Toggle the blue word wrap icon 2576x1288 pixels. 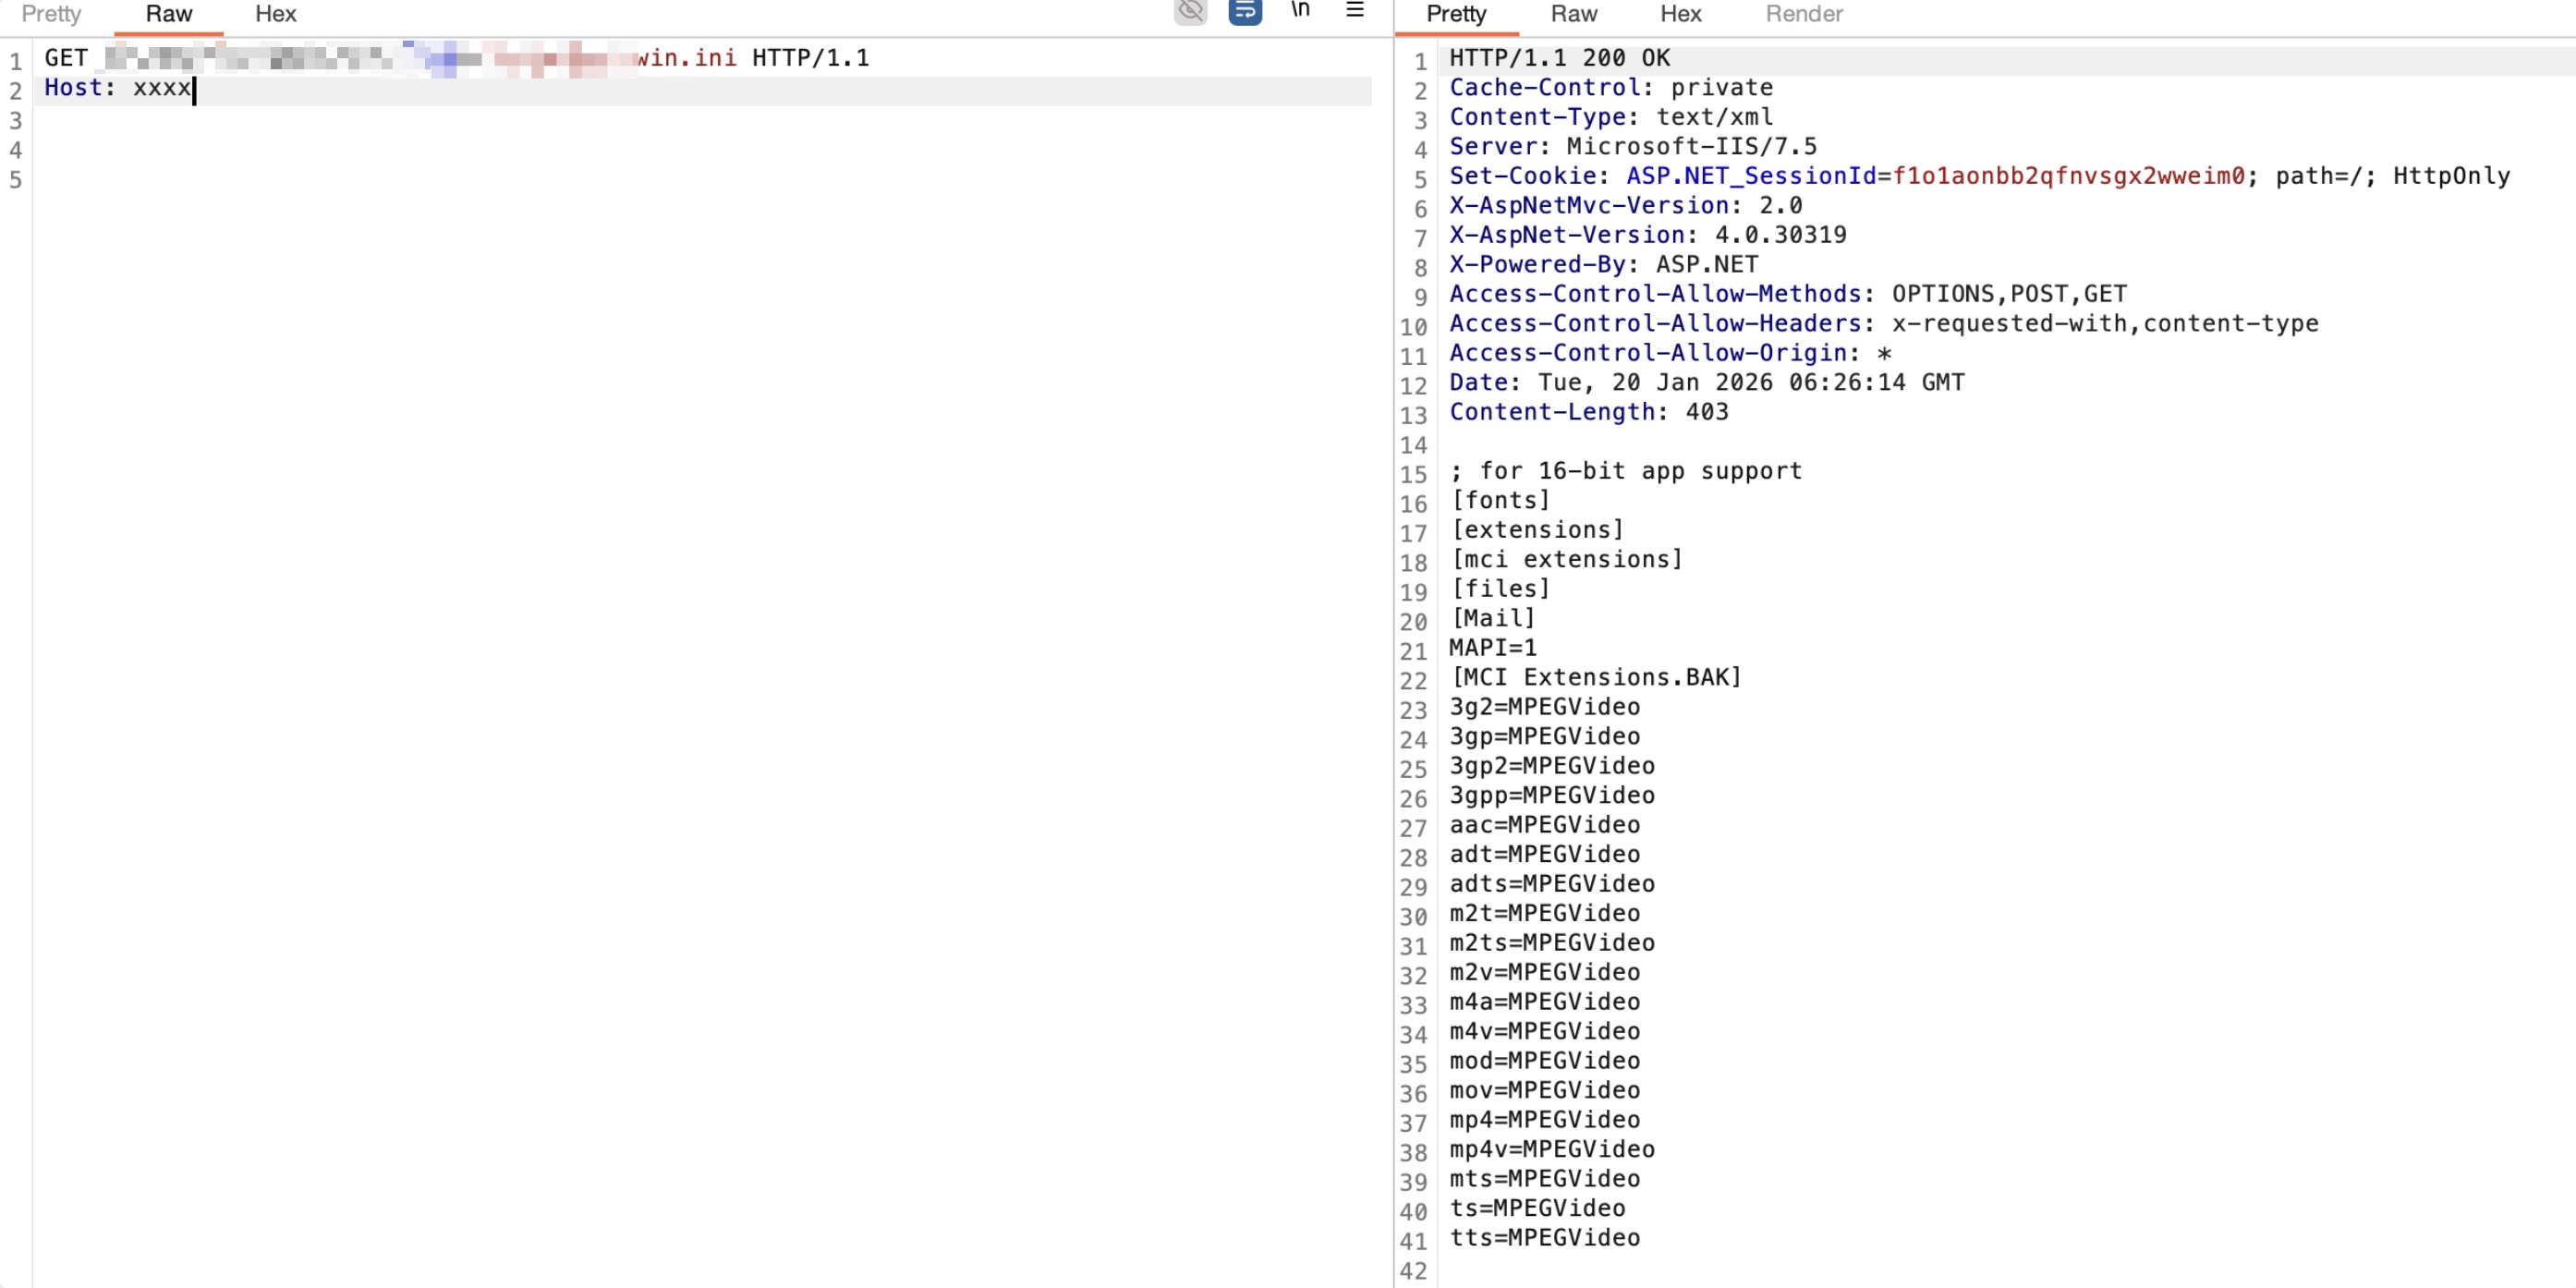pos(1245,11)
